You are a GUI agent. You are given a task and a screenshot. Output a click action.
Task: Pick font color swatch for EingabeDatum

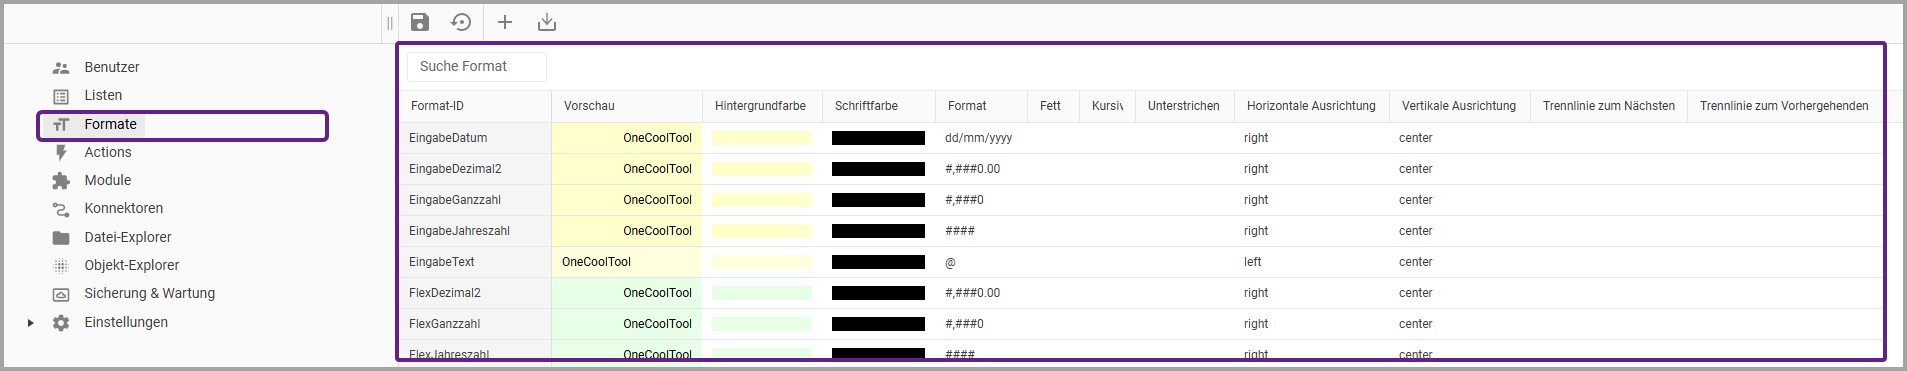point(878,138)
